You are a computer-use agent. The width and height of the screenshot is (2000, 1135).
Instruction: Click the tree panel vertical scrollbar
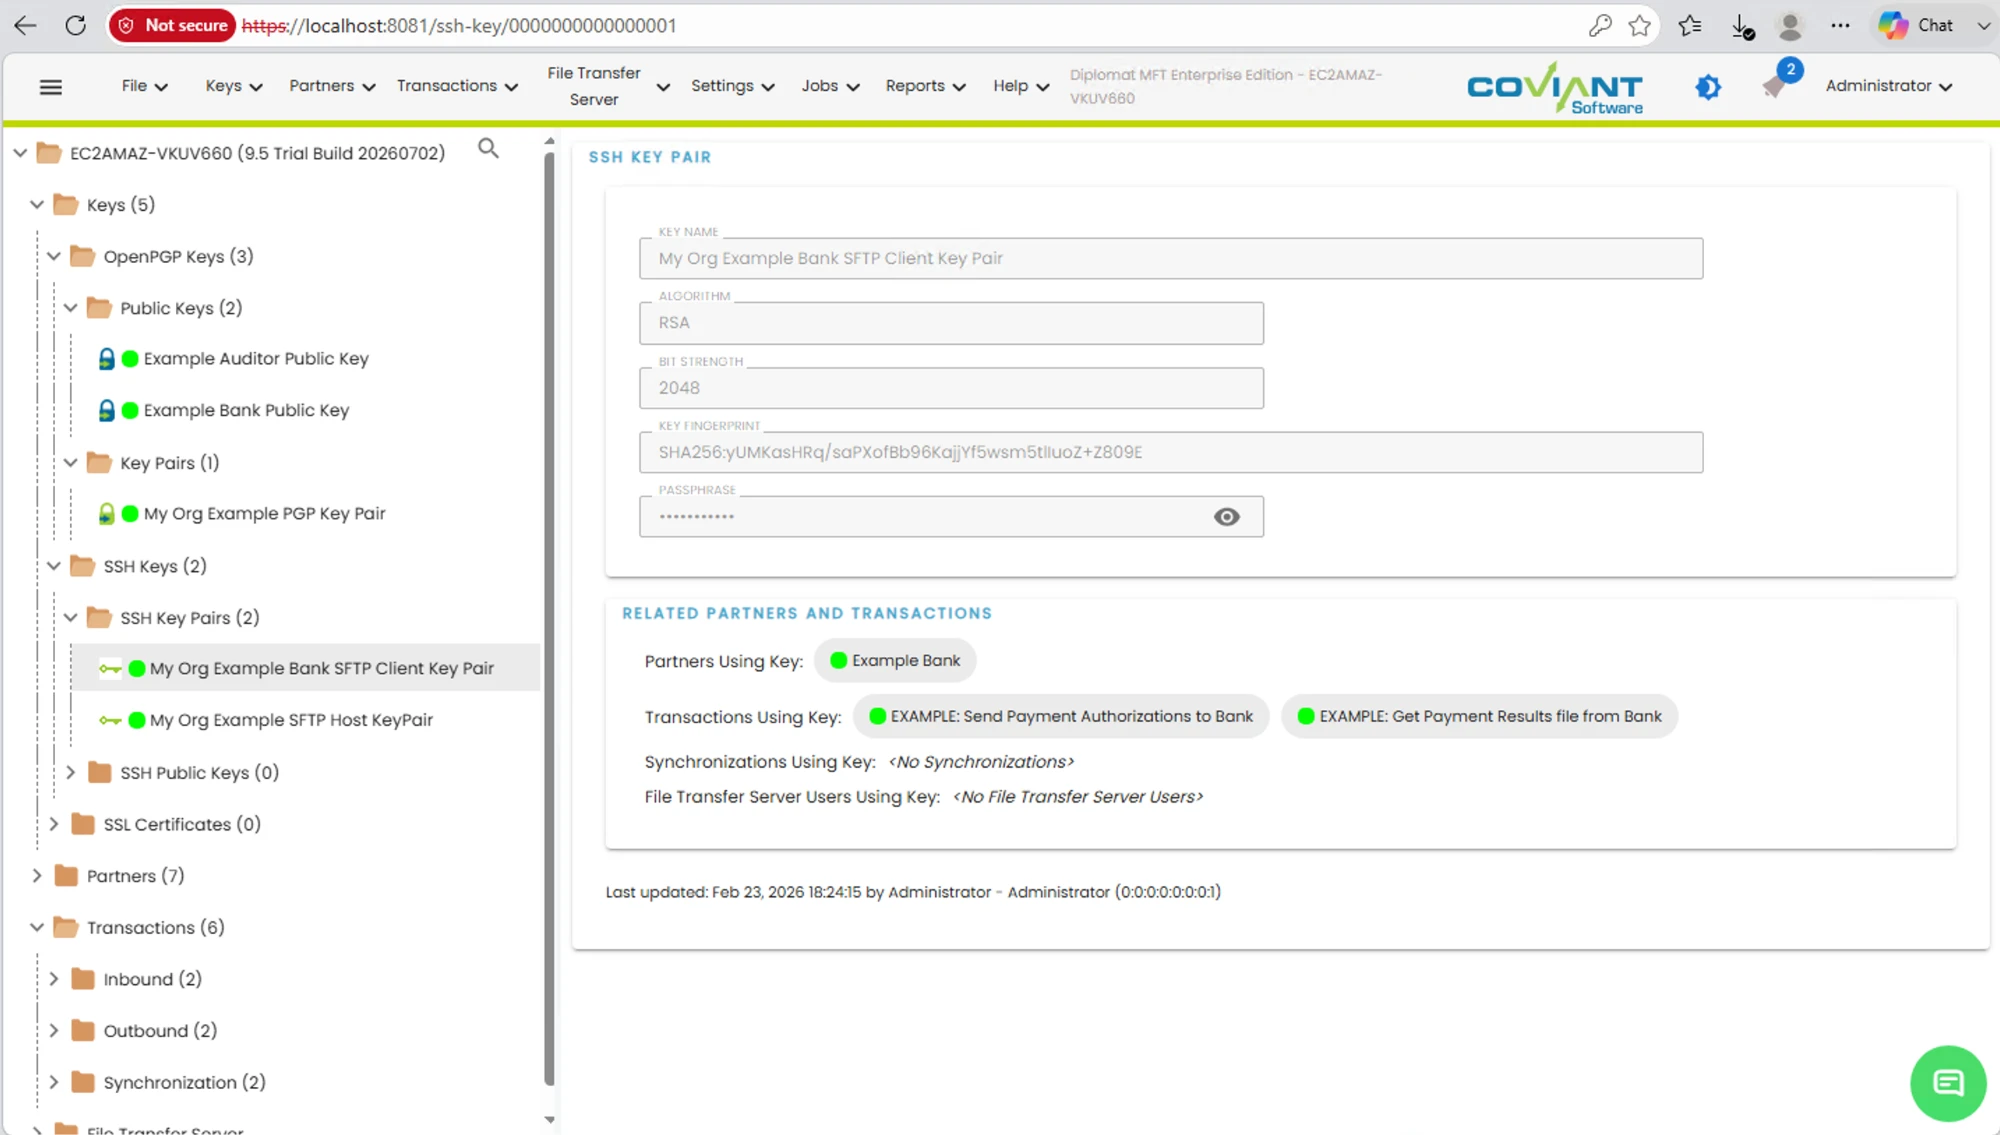tap(549, 618)
